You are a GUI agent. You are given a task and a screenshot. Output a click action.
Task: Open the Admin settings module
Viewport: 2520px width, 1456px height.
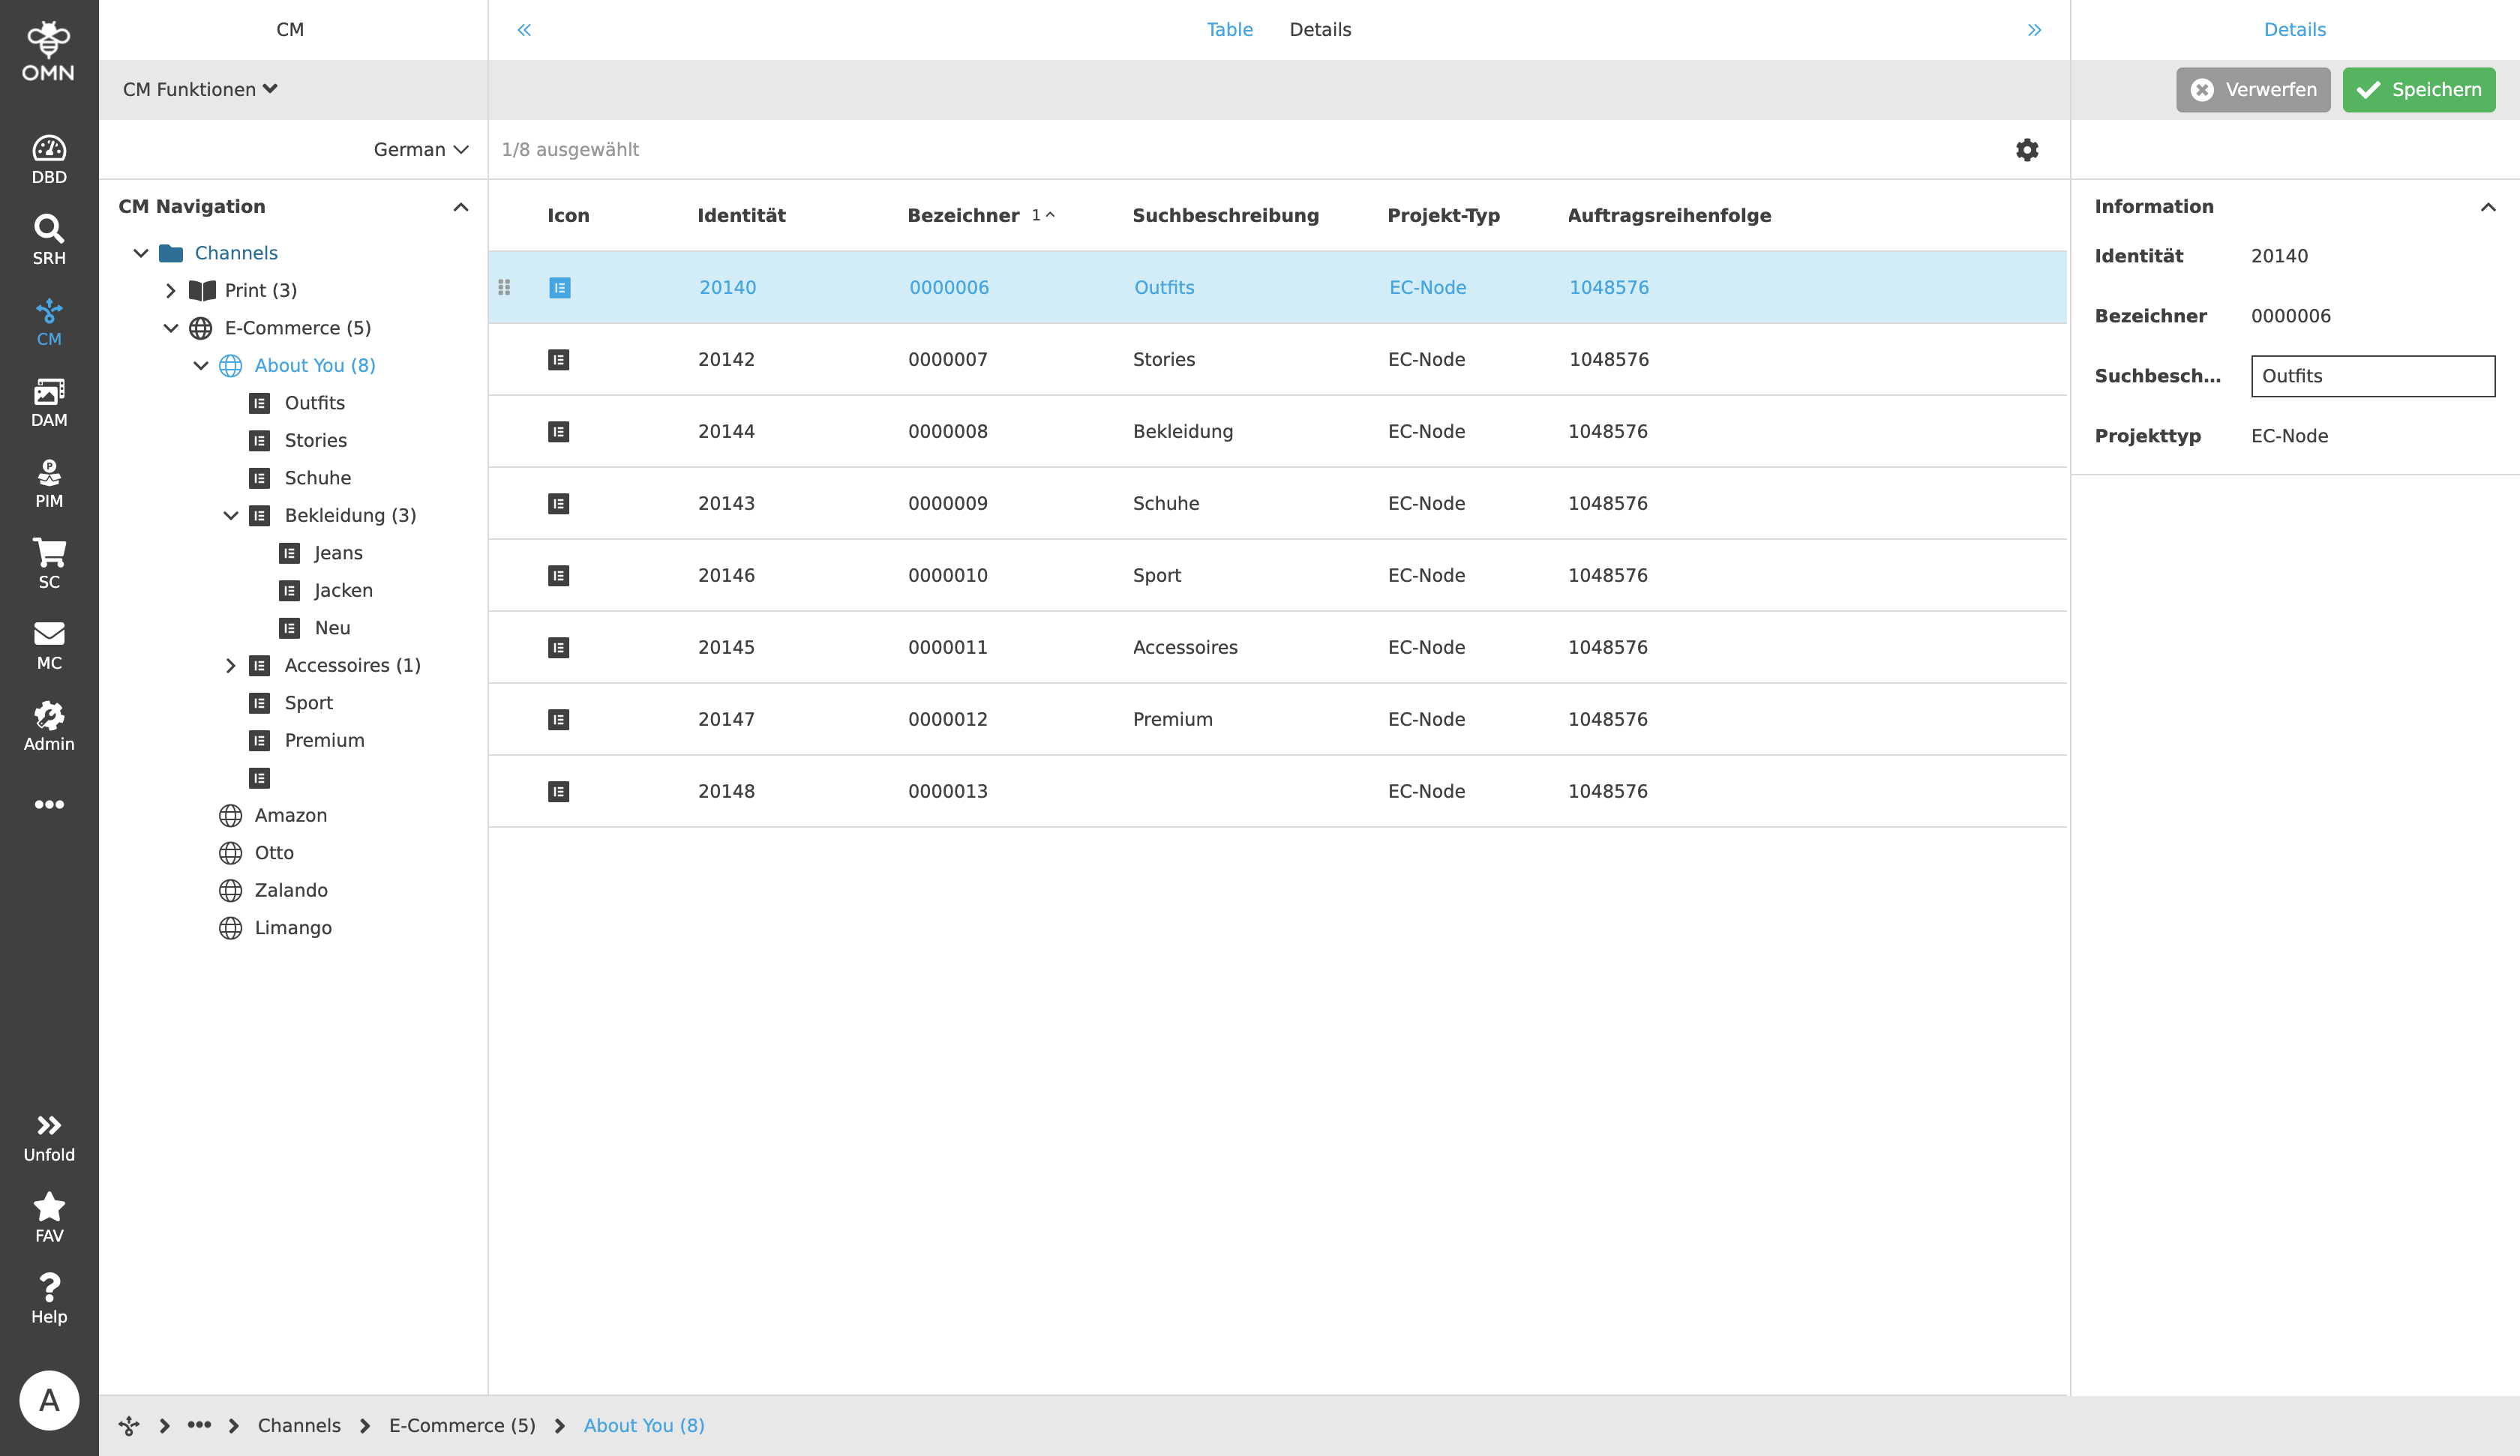pos(49,726)
